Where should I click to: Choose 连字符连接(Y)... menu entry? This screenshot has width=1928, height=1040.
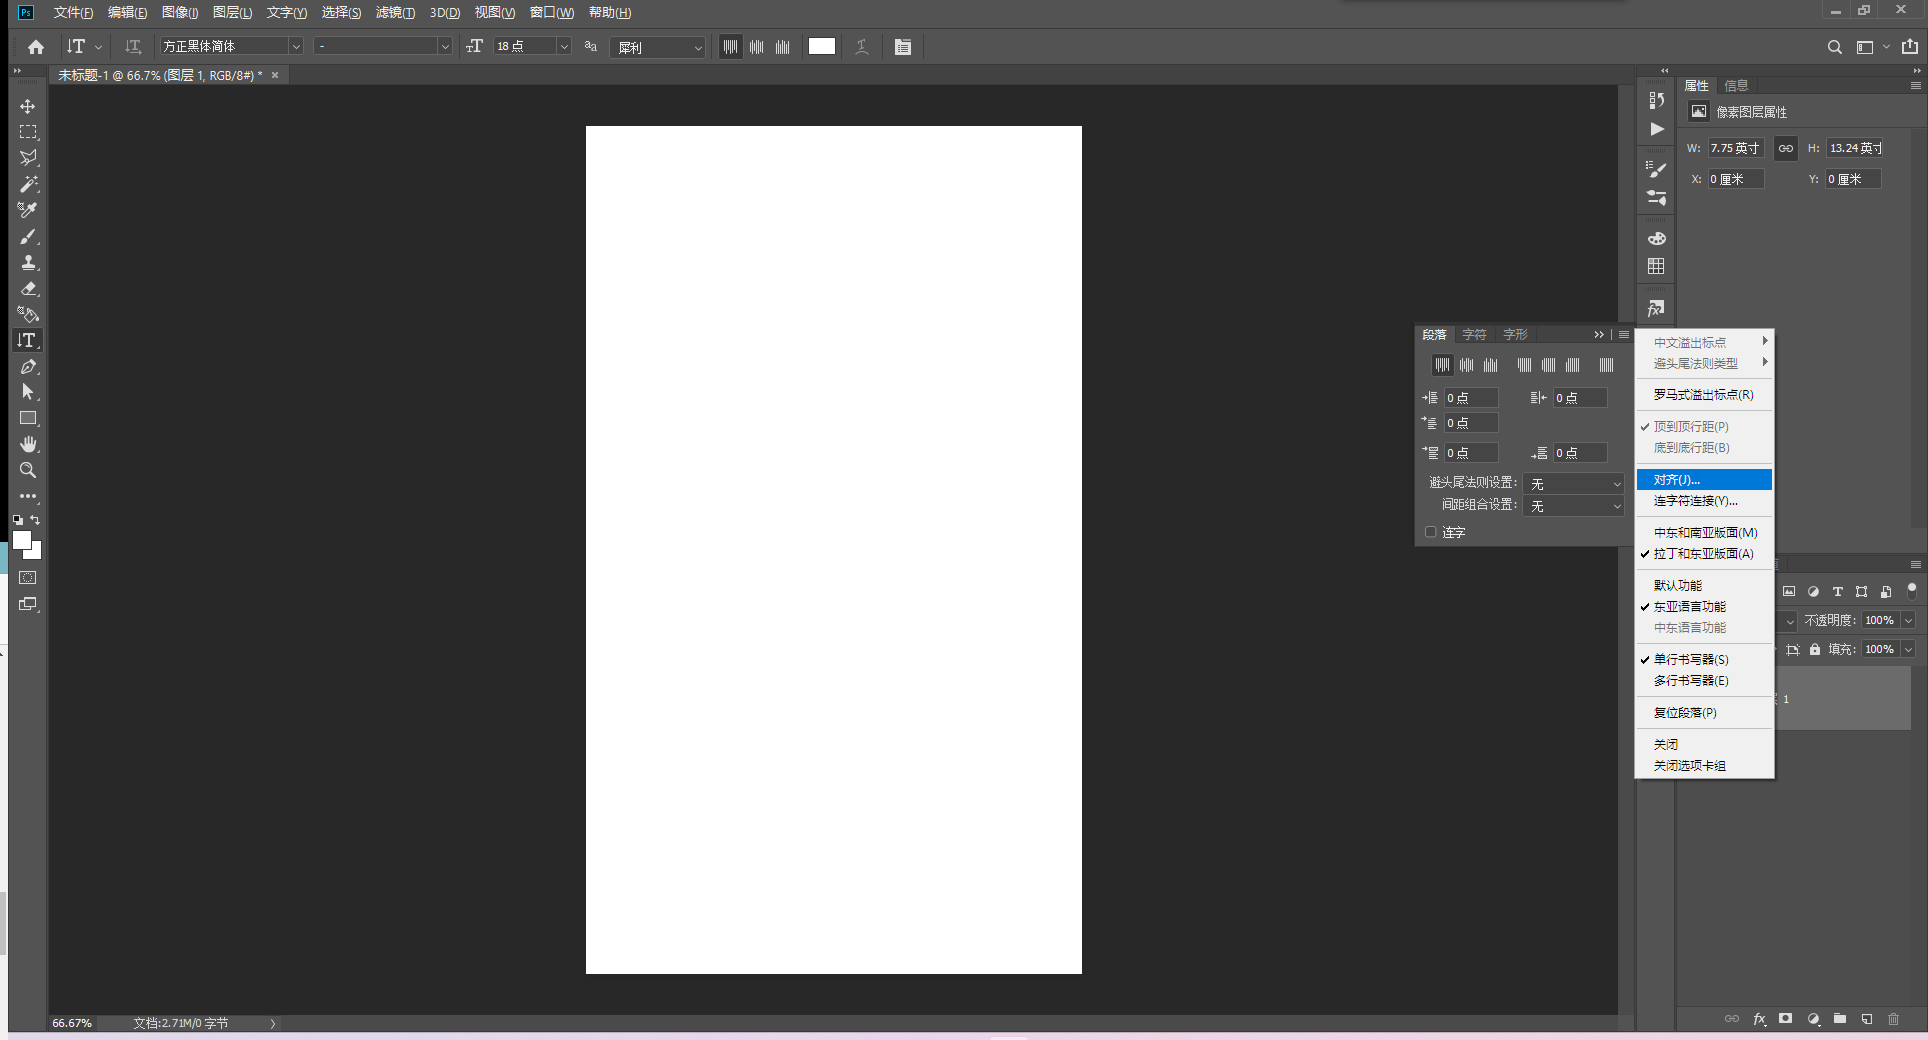(1704, 501)
